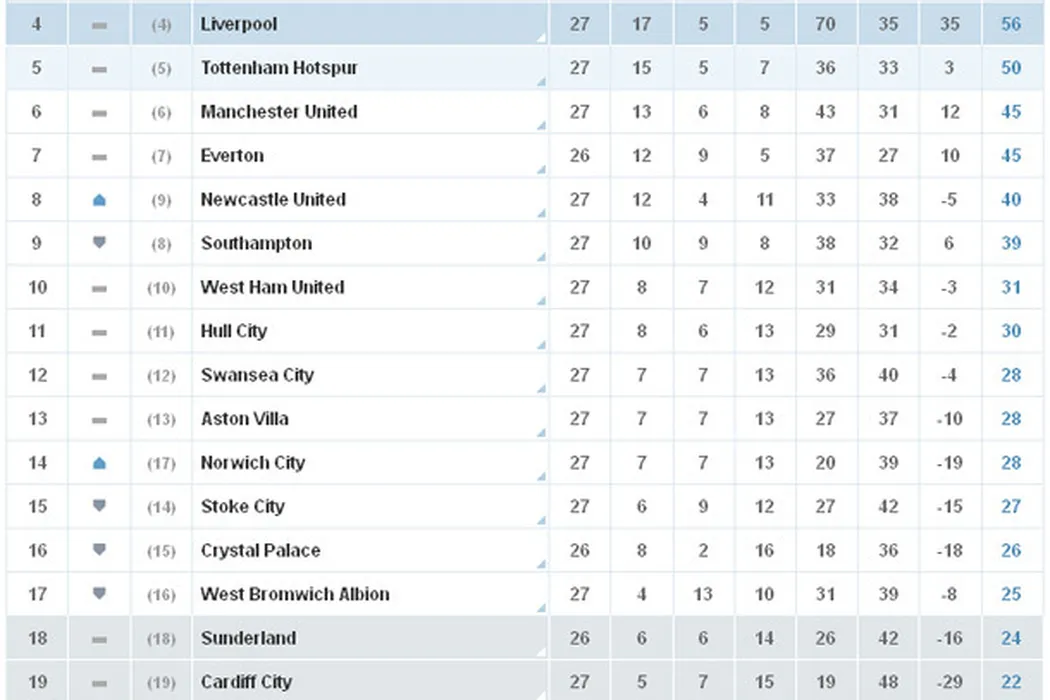Click the no-change dash icon for Liverpool

pyautogui.click(x=99, y=25)
